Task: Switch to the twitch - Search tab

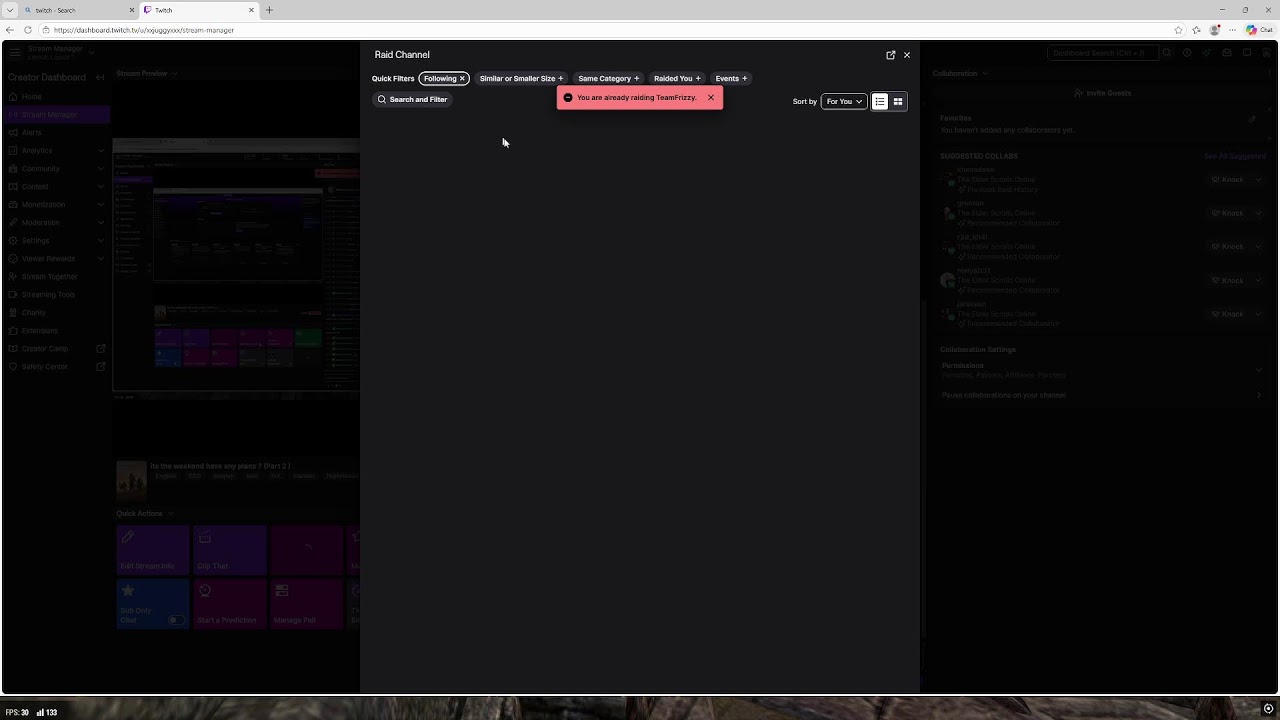Action: (x=78, y=10)
